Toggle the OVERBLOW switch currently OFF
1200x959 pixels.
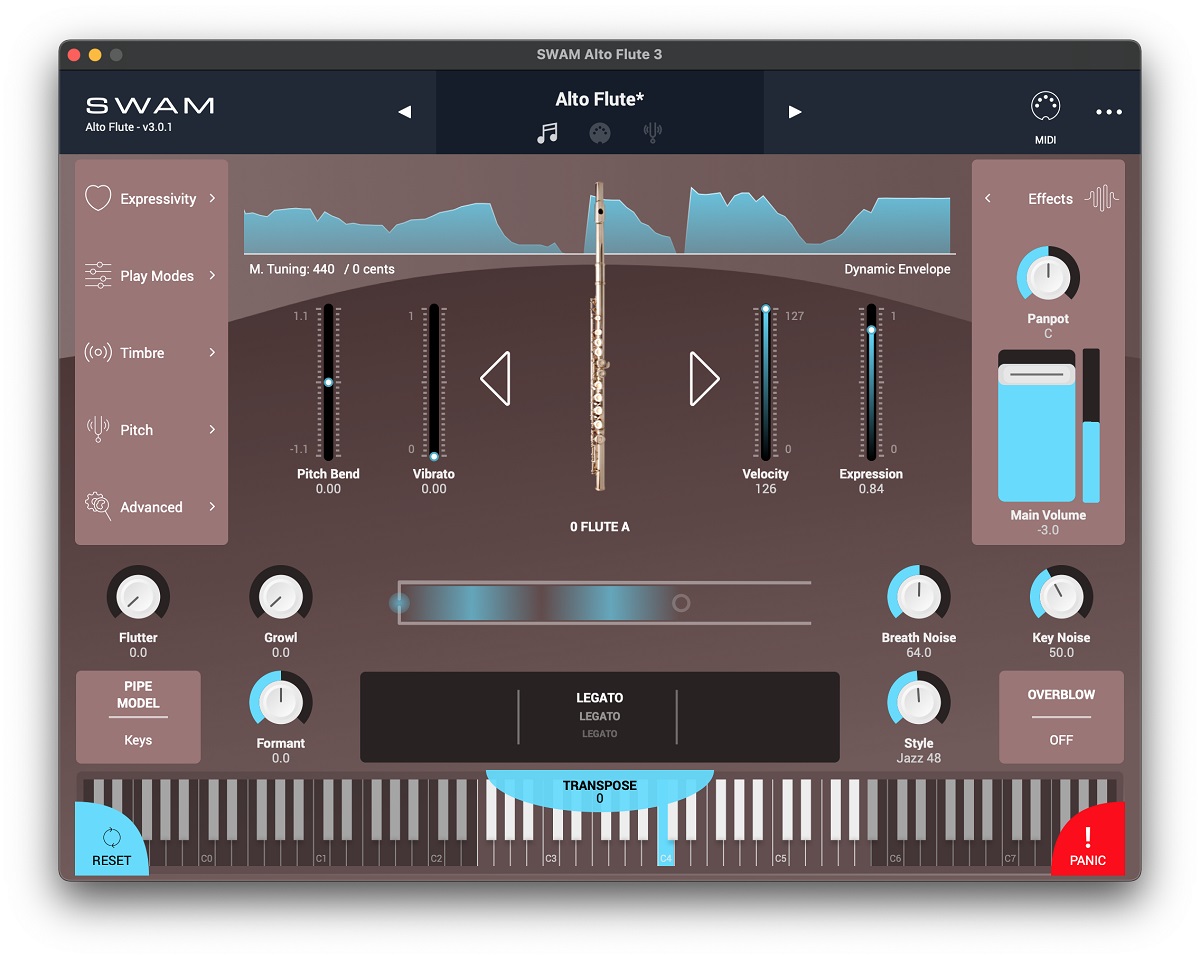pyautogui.click(x=1061, y=717)
